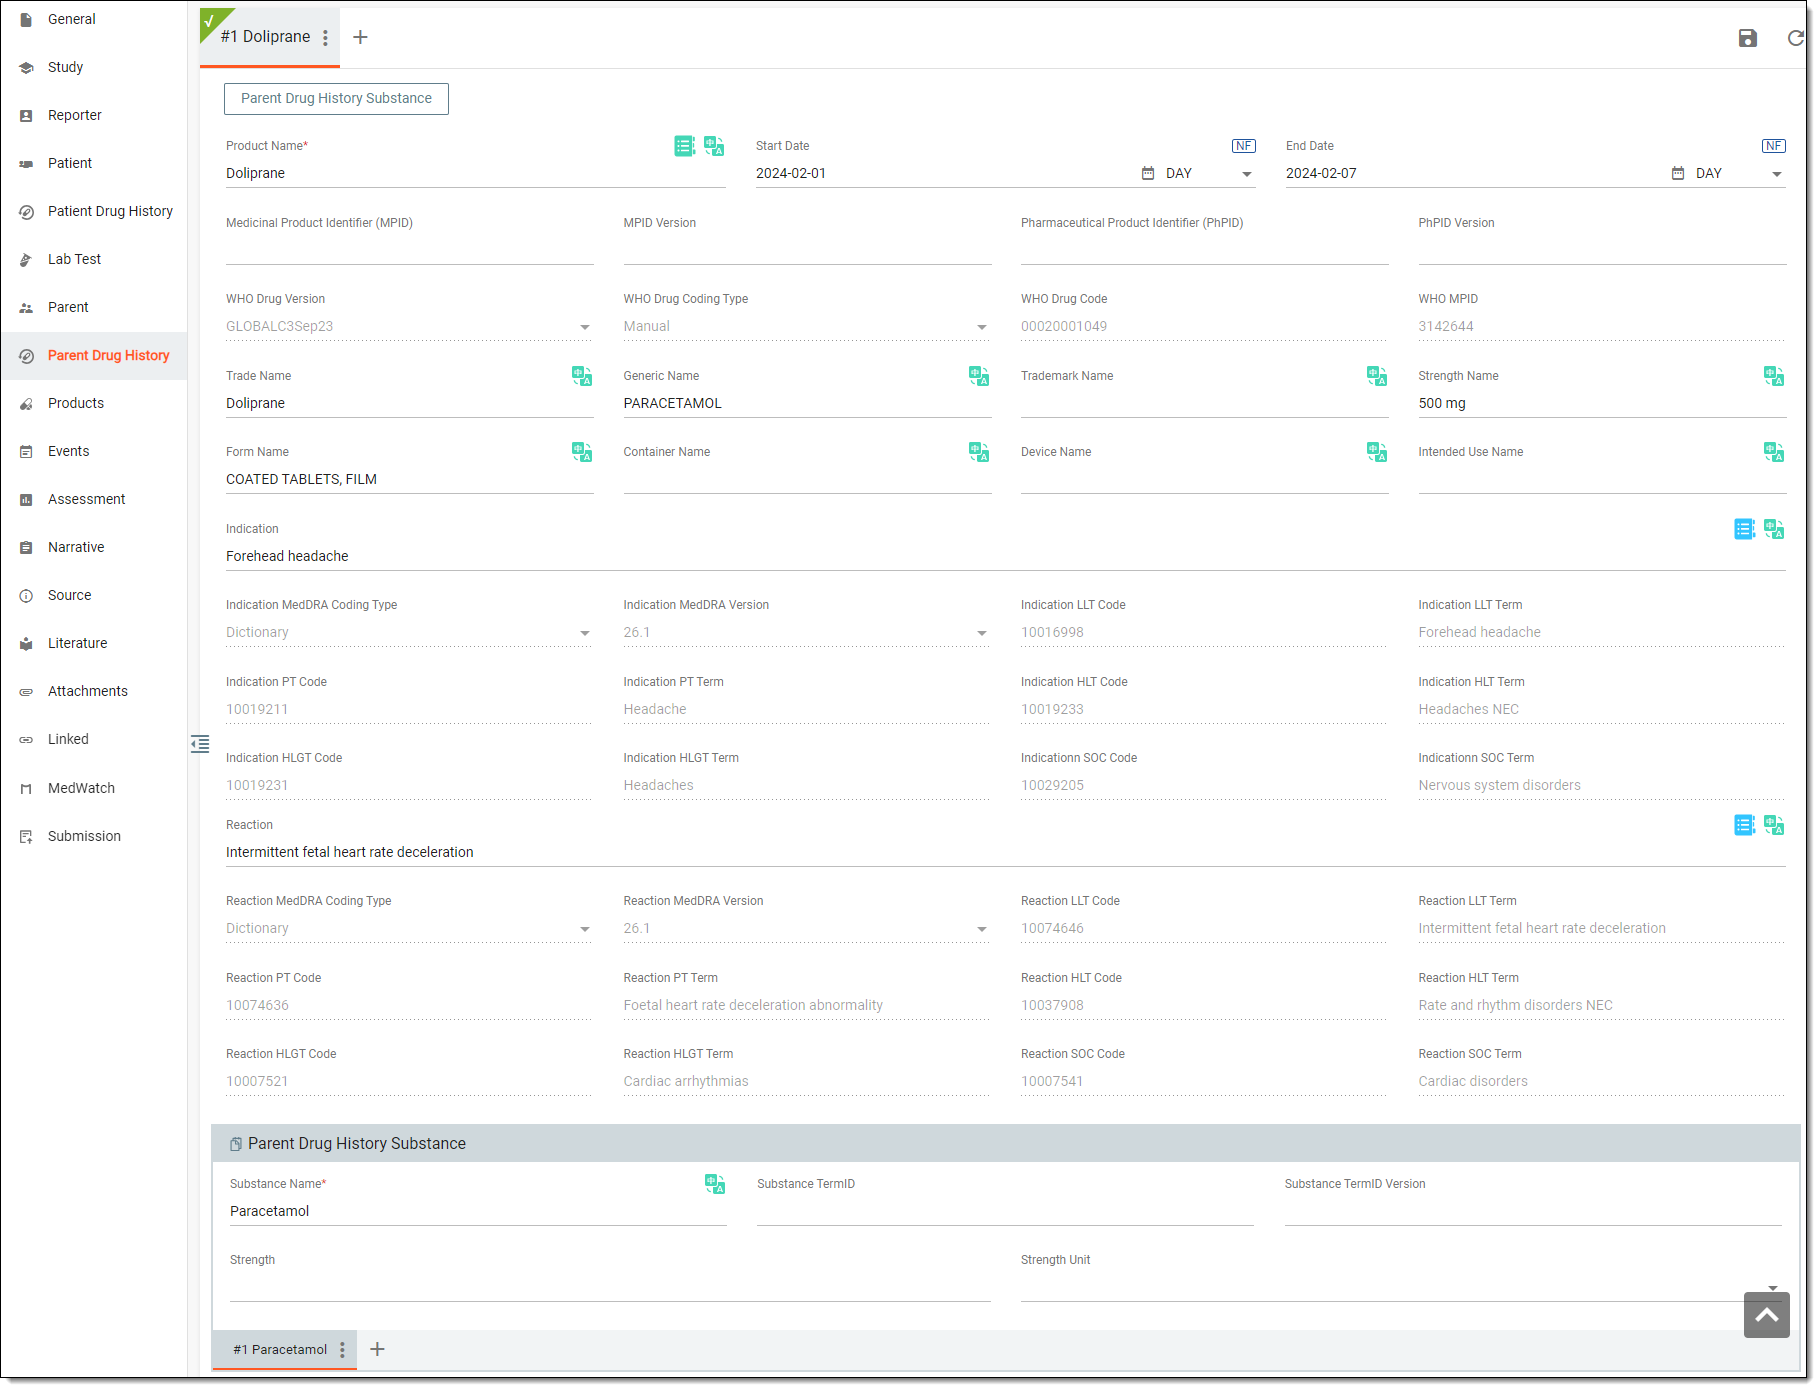Add a new parent drug history tab
The image size is (1819, 1390).
coord(361,37)
